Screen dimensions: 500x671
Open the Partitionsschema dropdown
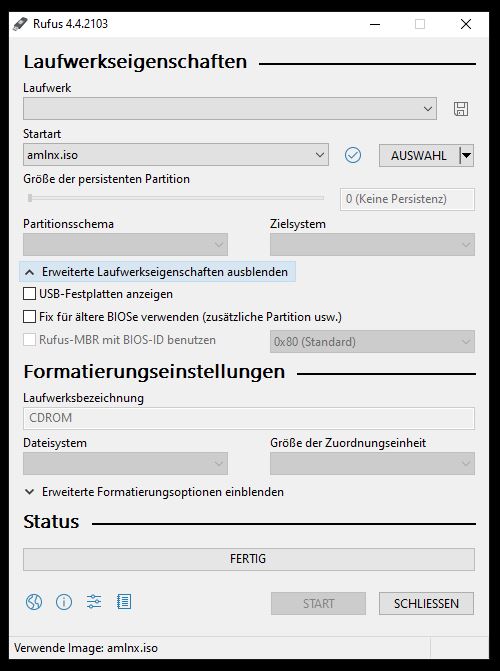tap(125, 245)
